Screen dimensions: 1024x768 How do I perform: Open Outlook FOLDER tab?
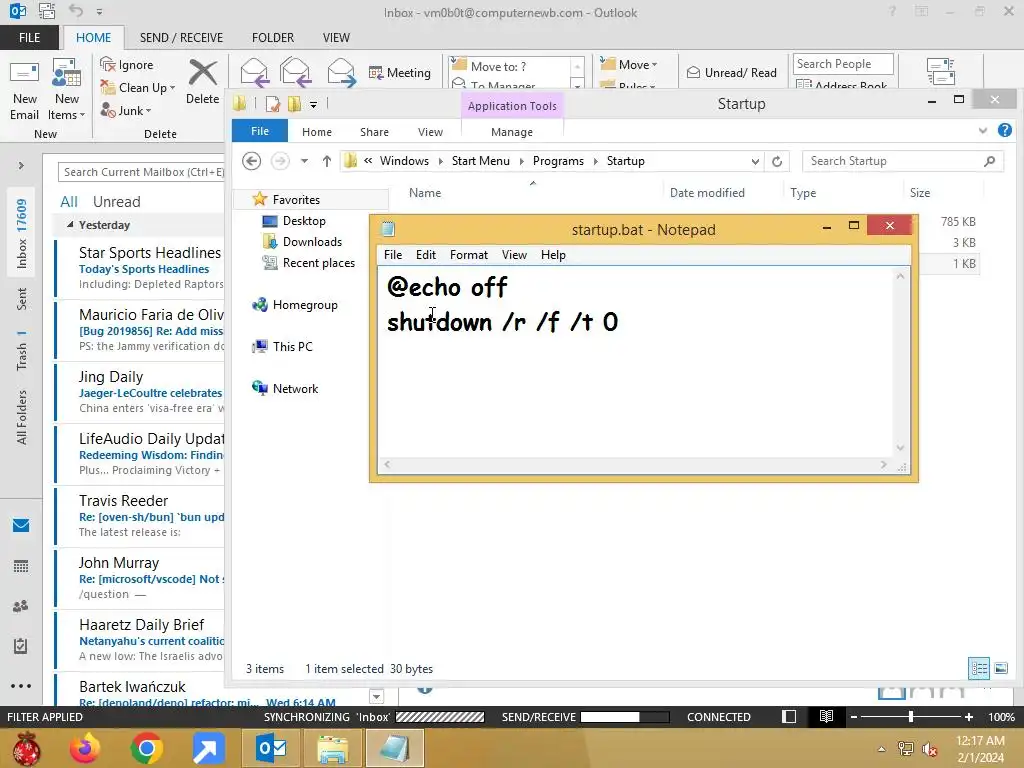pyautogui.click(x=273, y=38)
